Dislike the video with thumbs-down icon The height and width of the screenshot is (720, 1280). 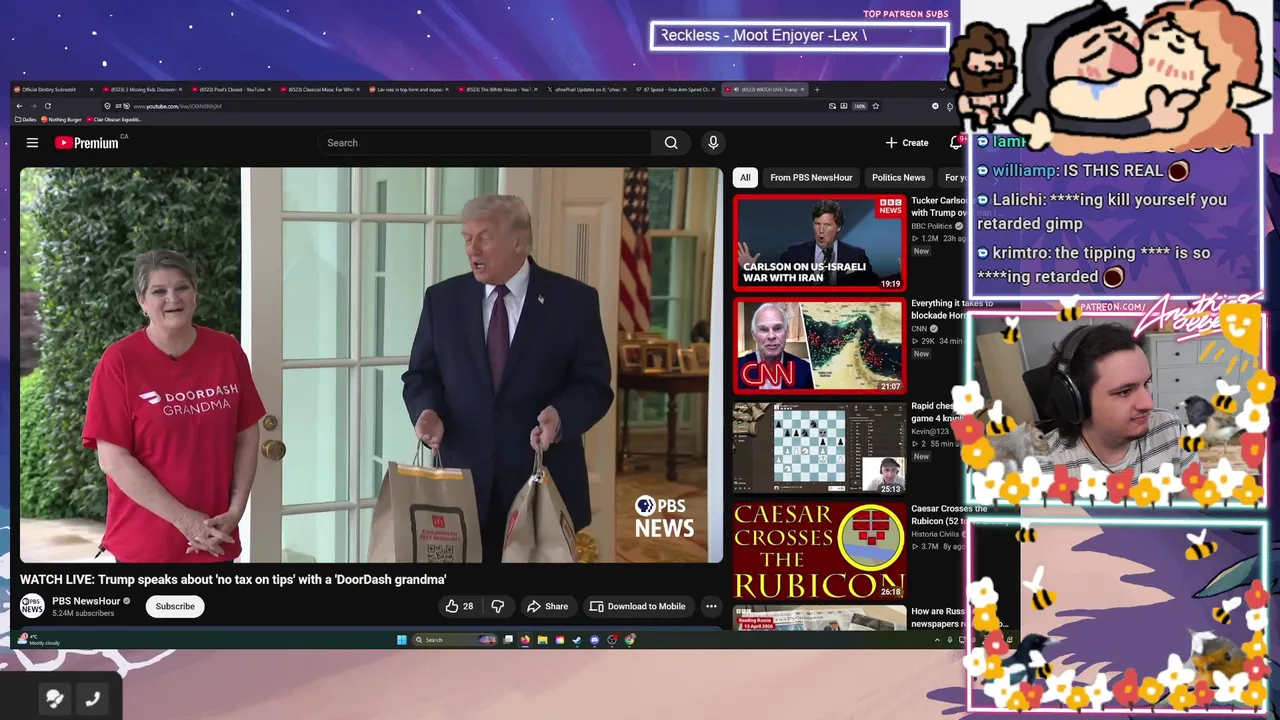point(497,606)
